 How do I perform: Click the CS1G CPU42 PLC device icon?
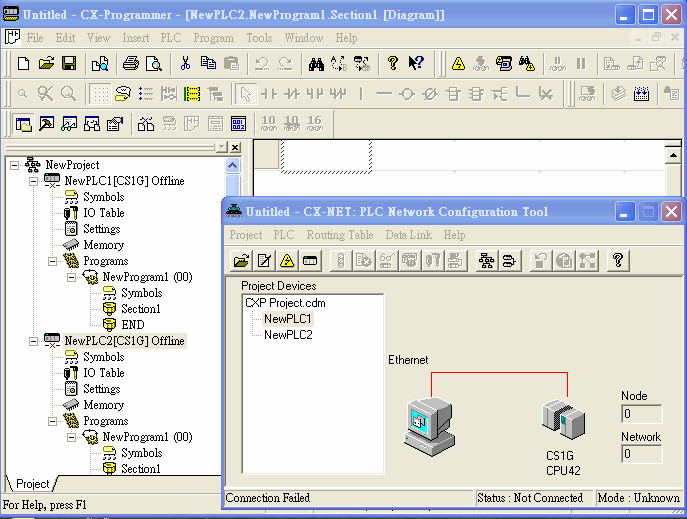coord(563,420)
